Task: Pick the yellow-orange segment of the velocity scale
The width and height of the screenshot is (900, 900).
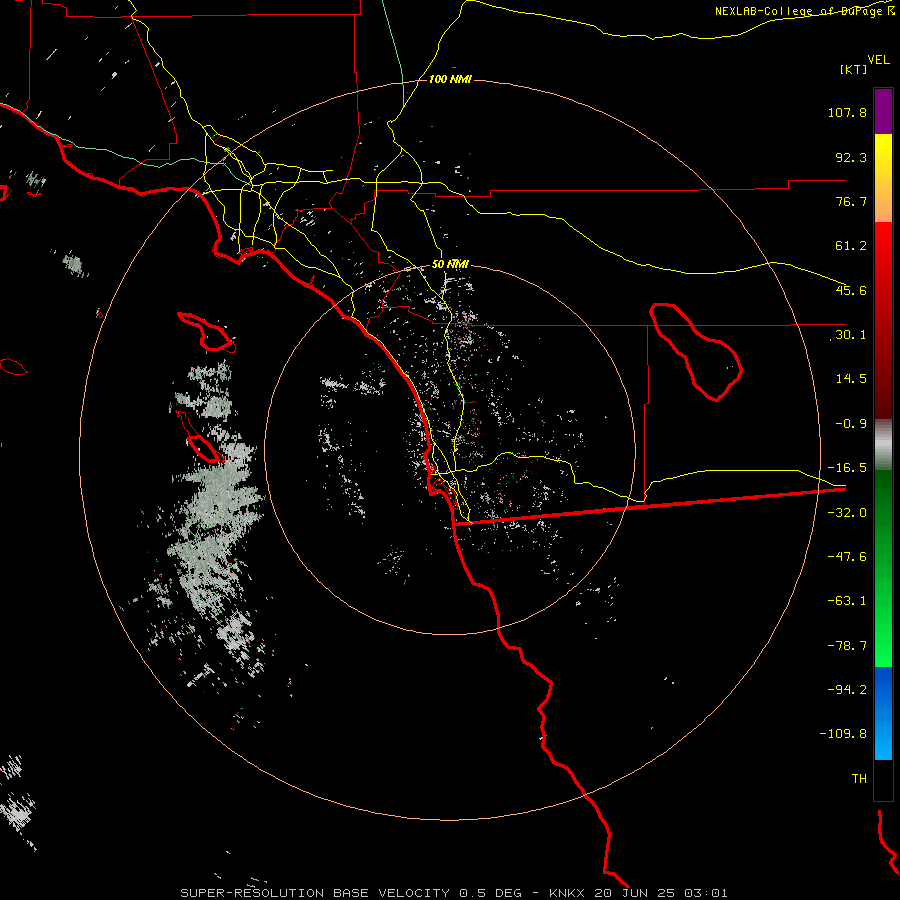Action: [883, 178]
